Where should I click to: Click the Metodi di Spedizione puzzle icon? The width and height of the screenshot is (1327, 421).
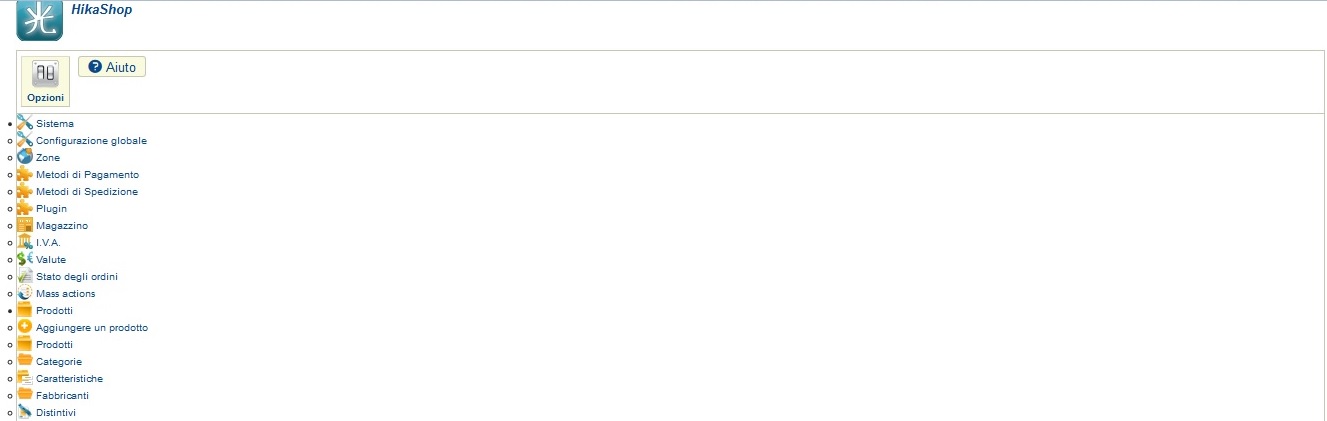(x=25, y=191)
